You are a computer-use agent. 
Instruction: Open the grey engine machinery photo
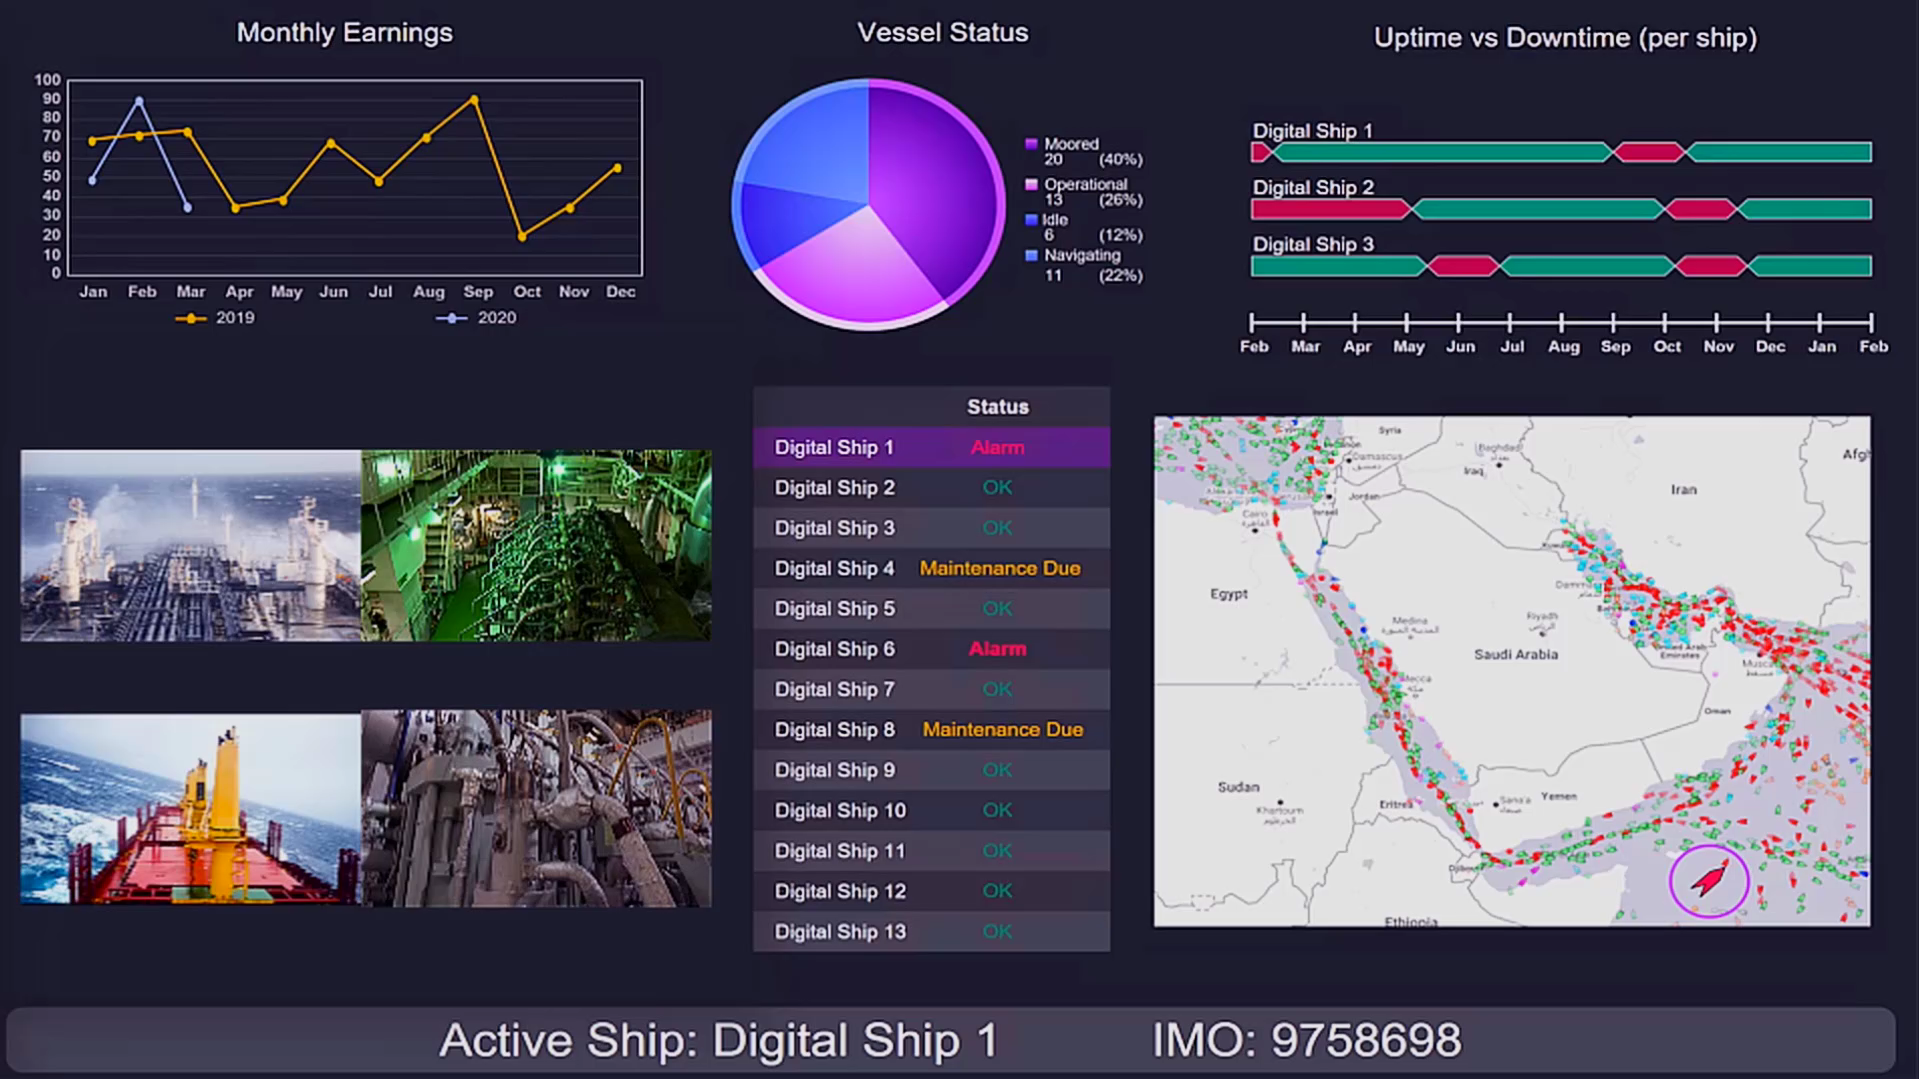pyautogui.click(x=536, y=809)
